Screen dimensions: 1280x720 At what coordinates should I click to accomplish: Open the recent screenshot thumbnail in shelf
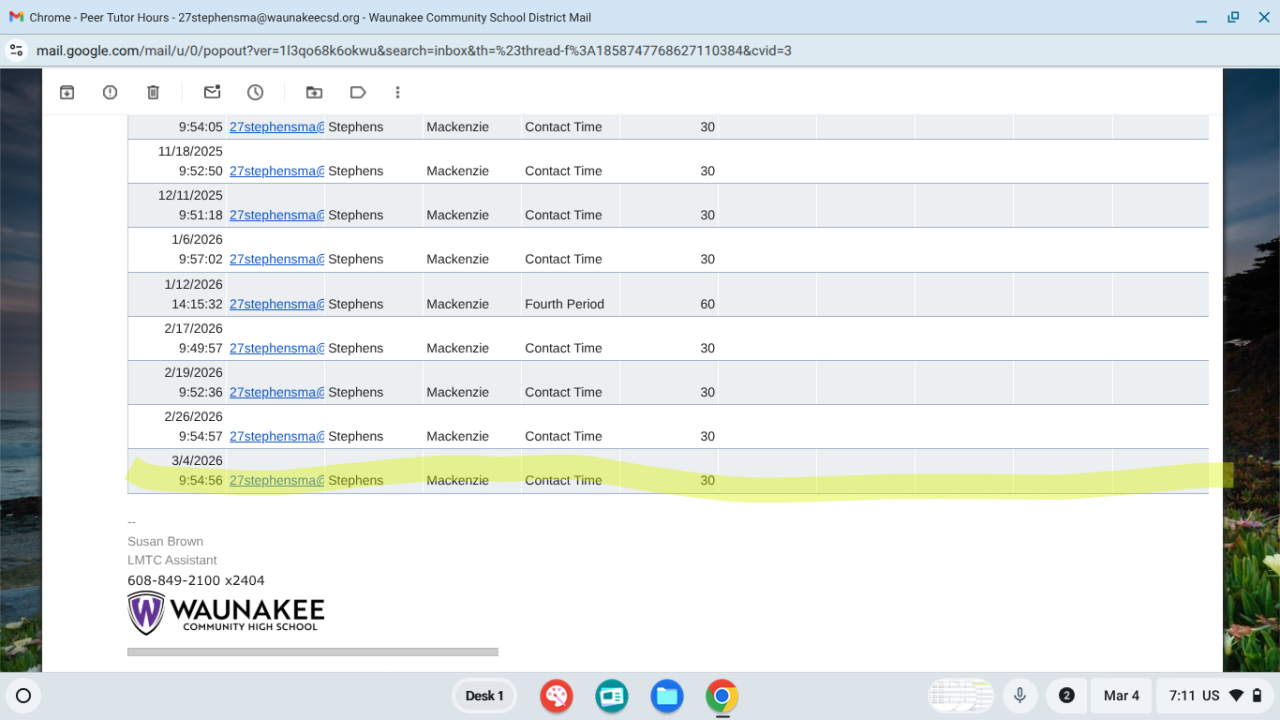pyautogui.click(x=960, y=696)
